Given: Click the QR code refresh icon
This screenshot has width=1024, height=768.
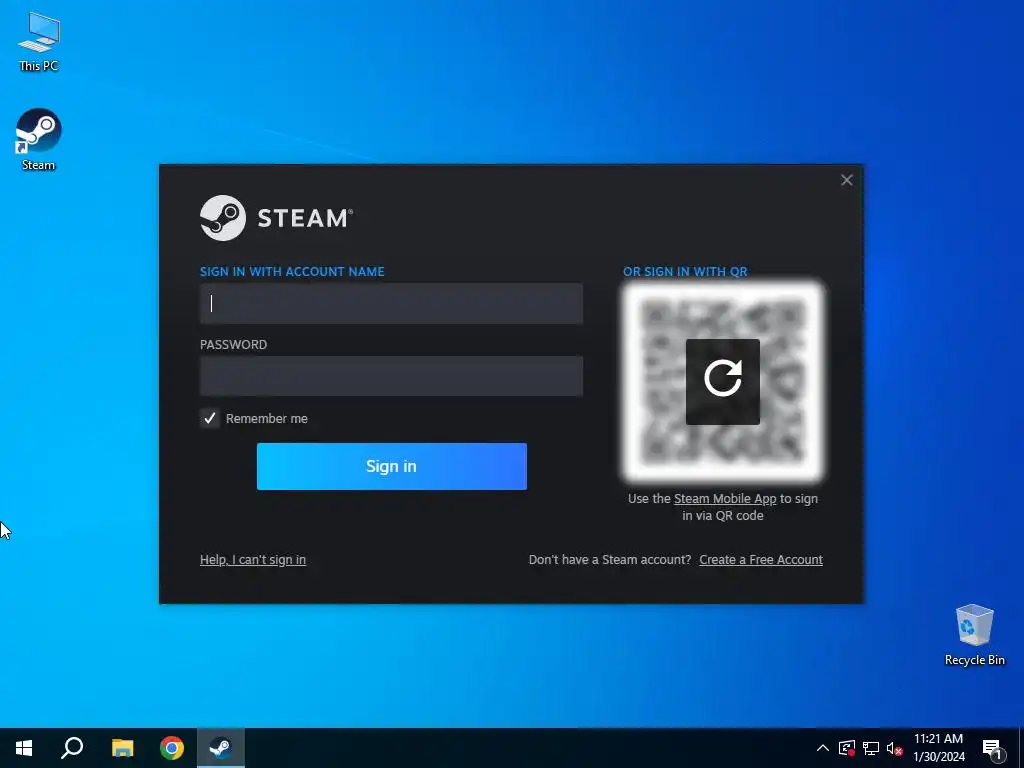Looking at the screenshot, I should click(x=722, y=381).
